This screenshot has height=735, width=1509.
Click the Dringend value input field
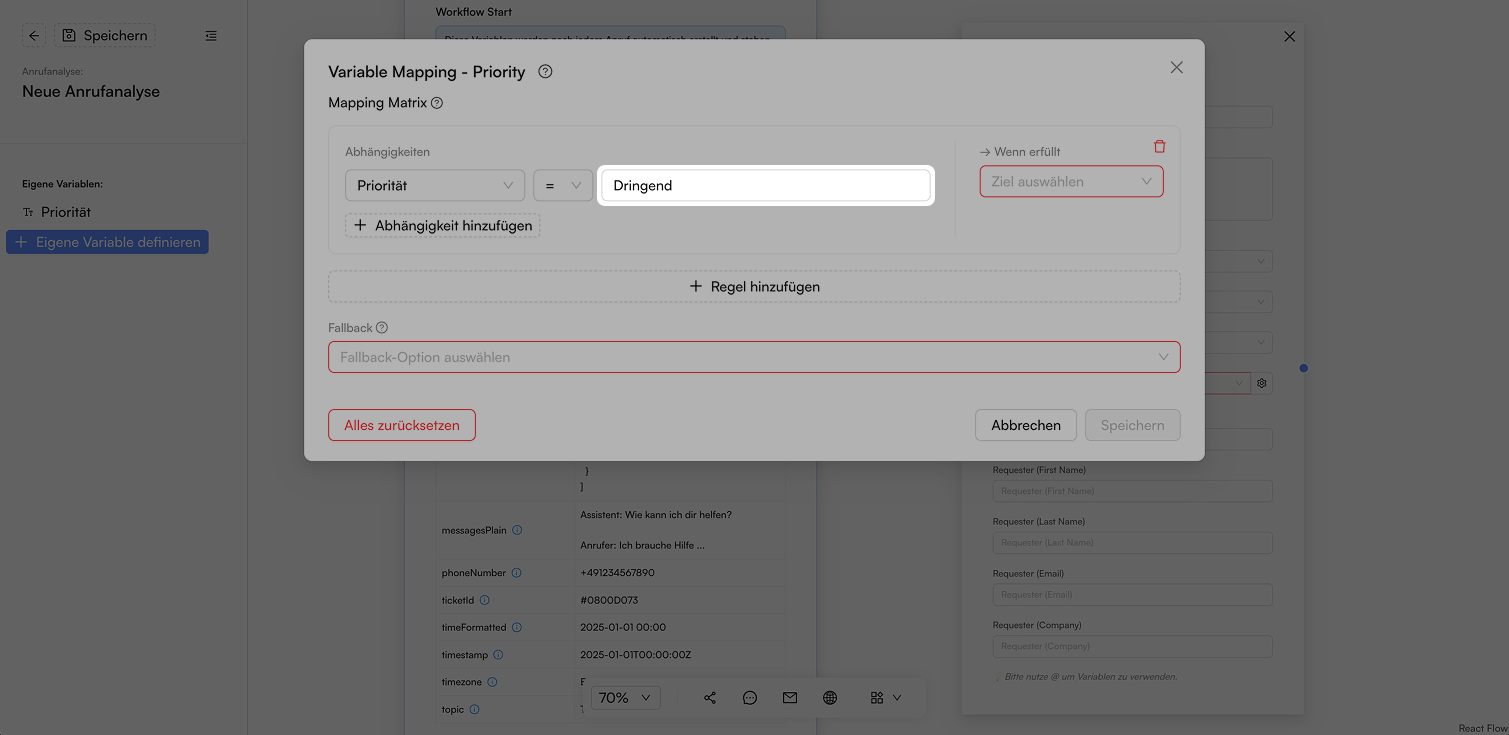coord(766,185)
